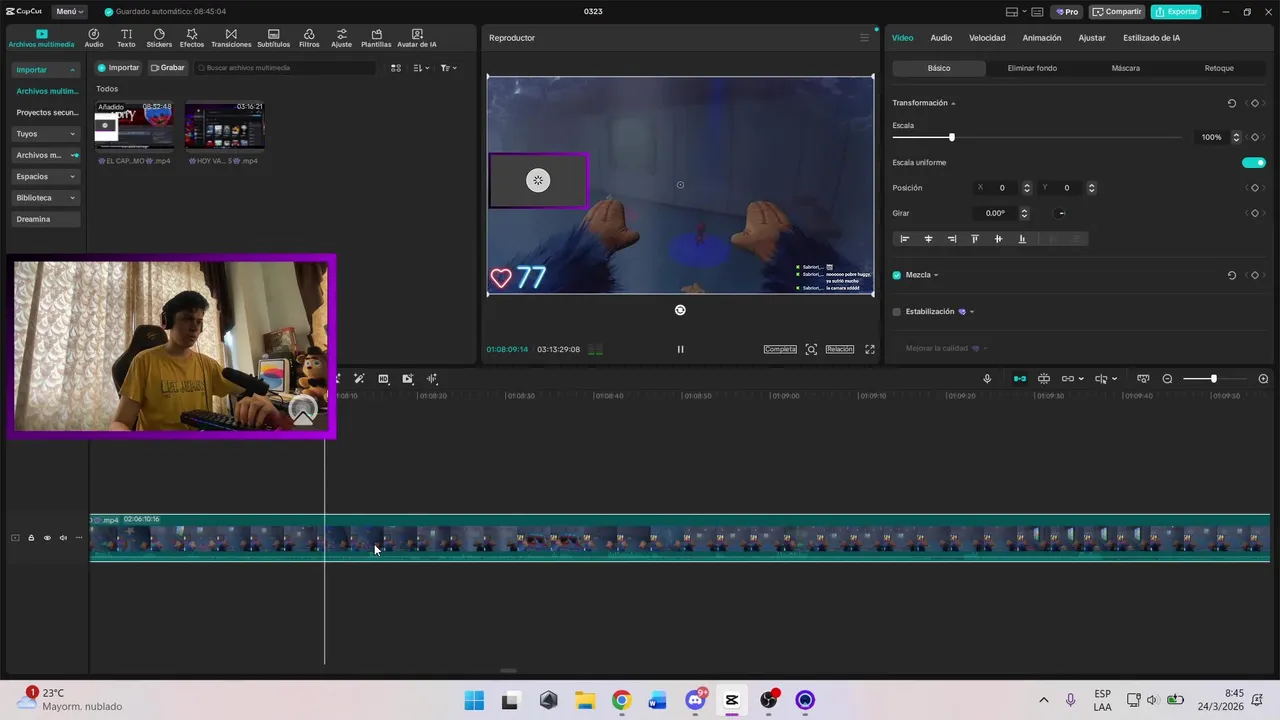Add keyframe for Posición
The width and height of the screenshot is (1280, 720).
[x=1255, y=188]
